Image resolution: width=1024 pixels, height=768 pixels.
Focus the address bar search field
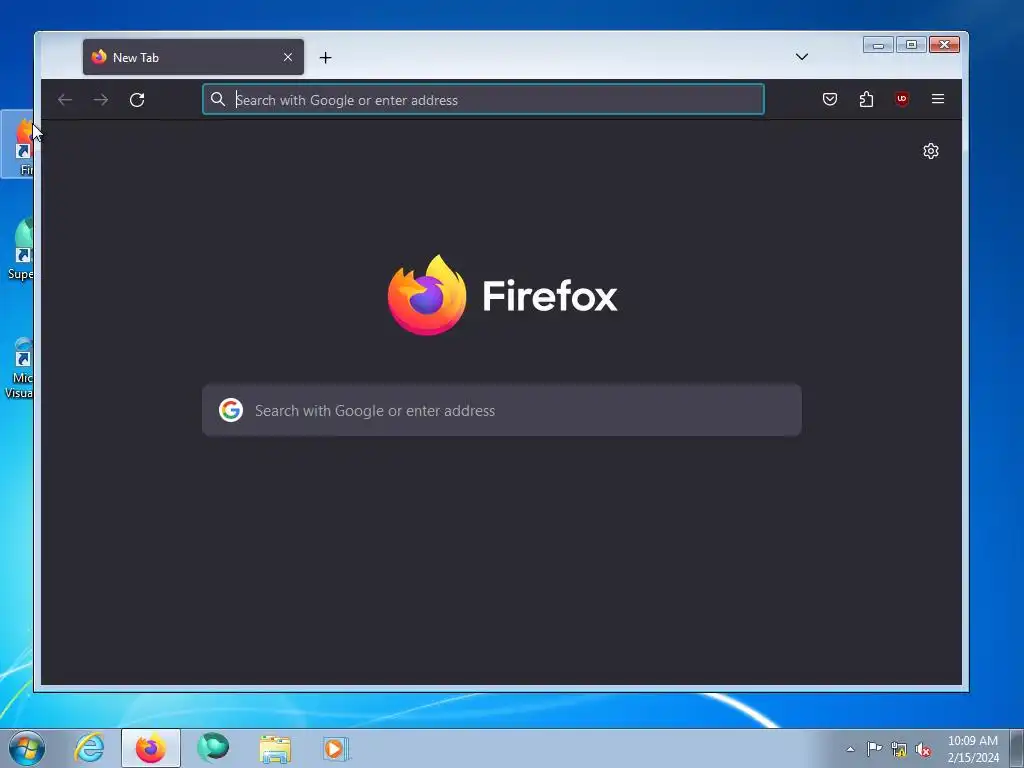pyautogui.click(x=483, y=99)
